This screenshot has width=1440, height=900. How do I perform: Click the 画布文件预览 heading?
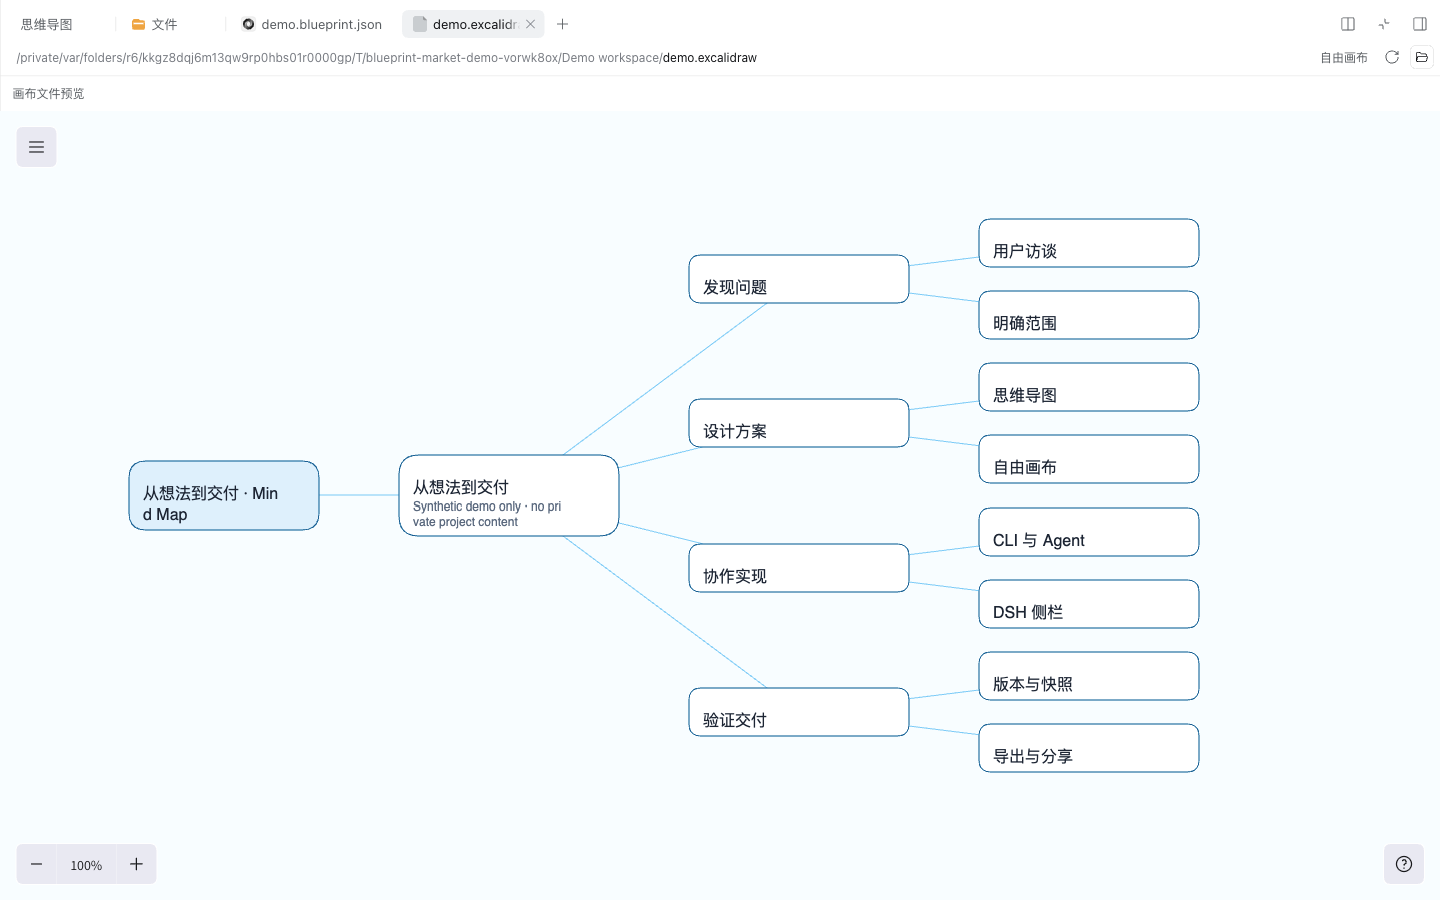coord(49,94)
